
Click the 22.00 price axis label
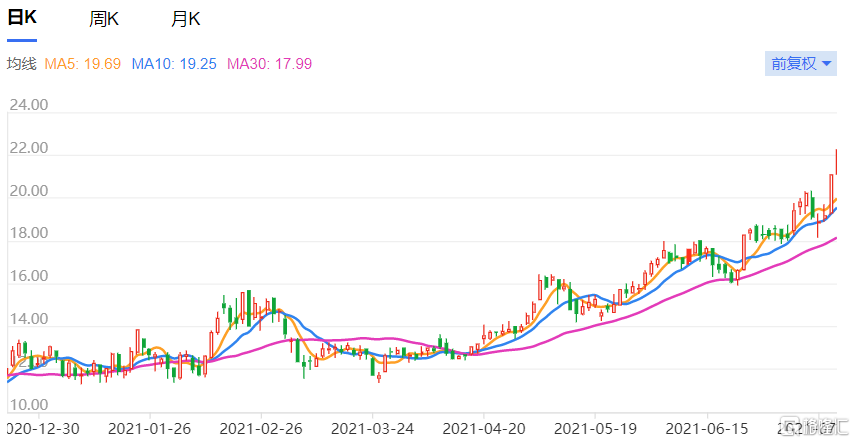pos(29,148)
